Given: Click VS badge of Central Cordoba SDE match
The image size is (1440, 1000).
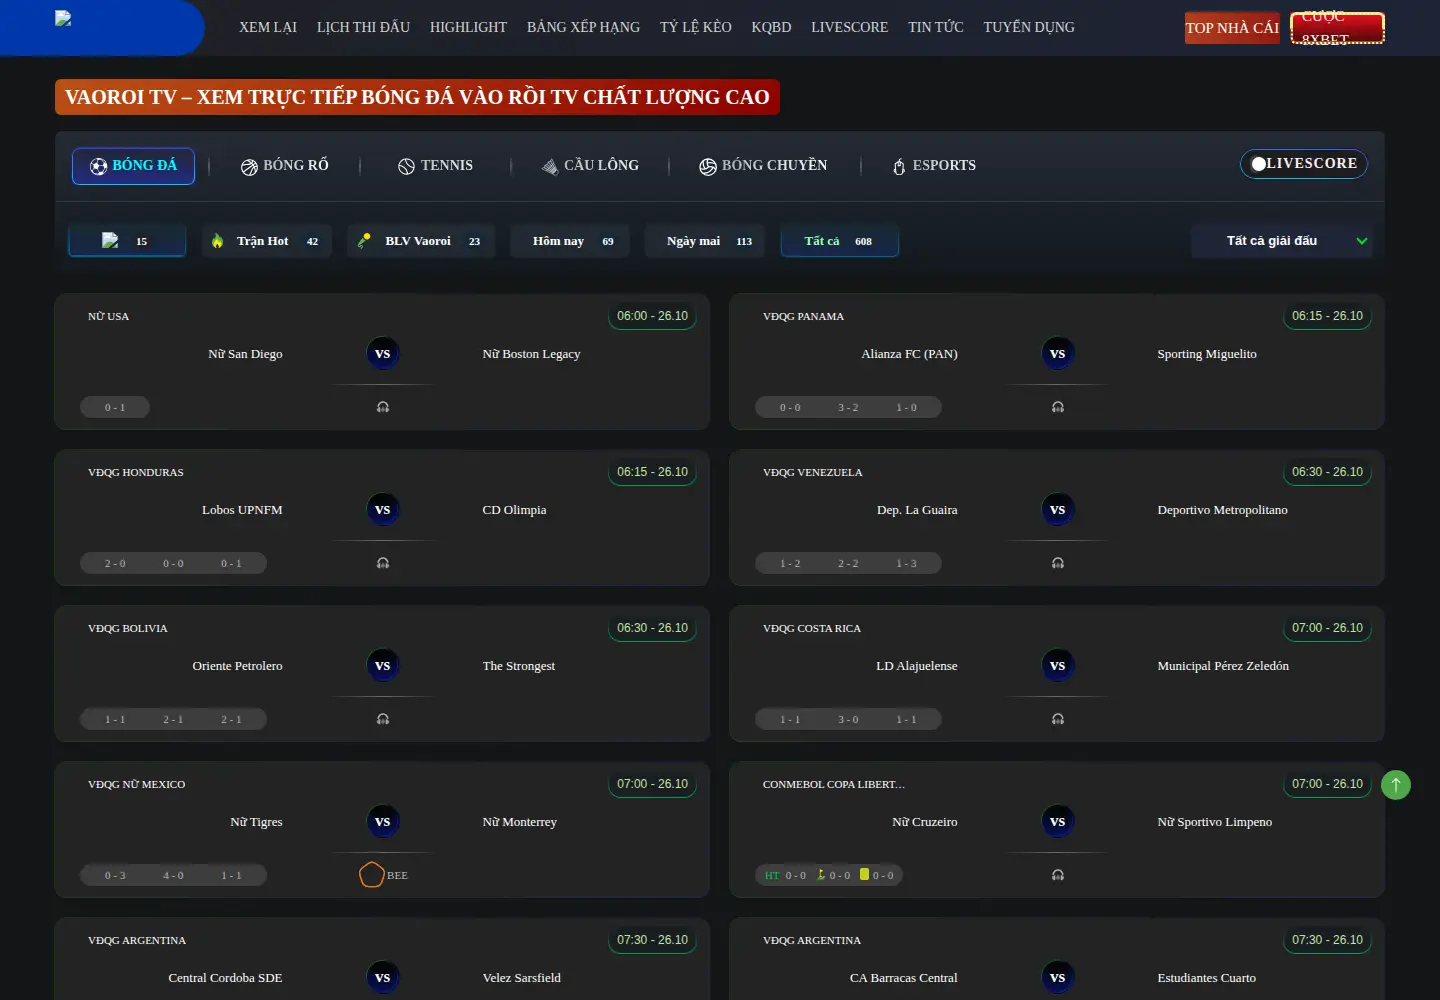Looking at the screenshot, I should tap(383, 978).
